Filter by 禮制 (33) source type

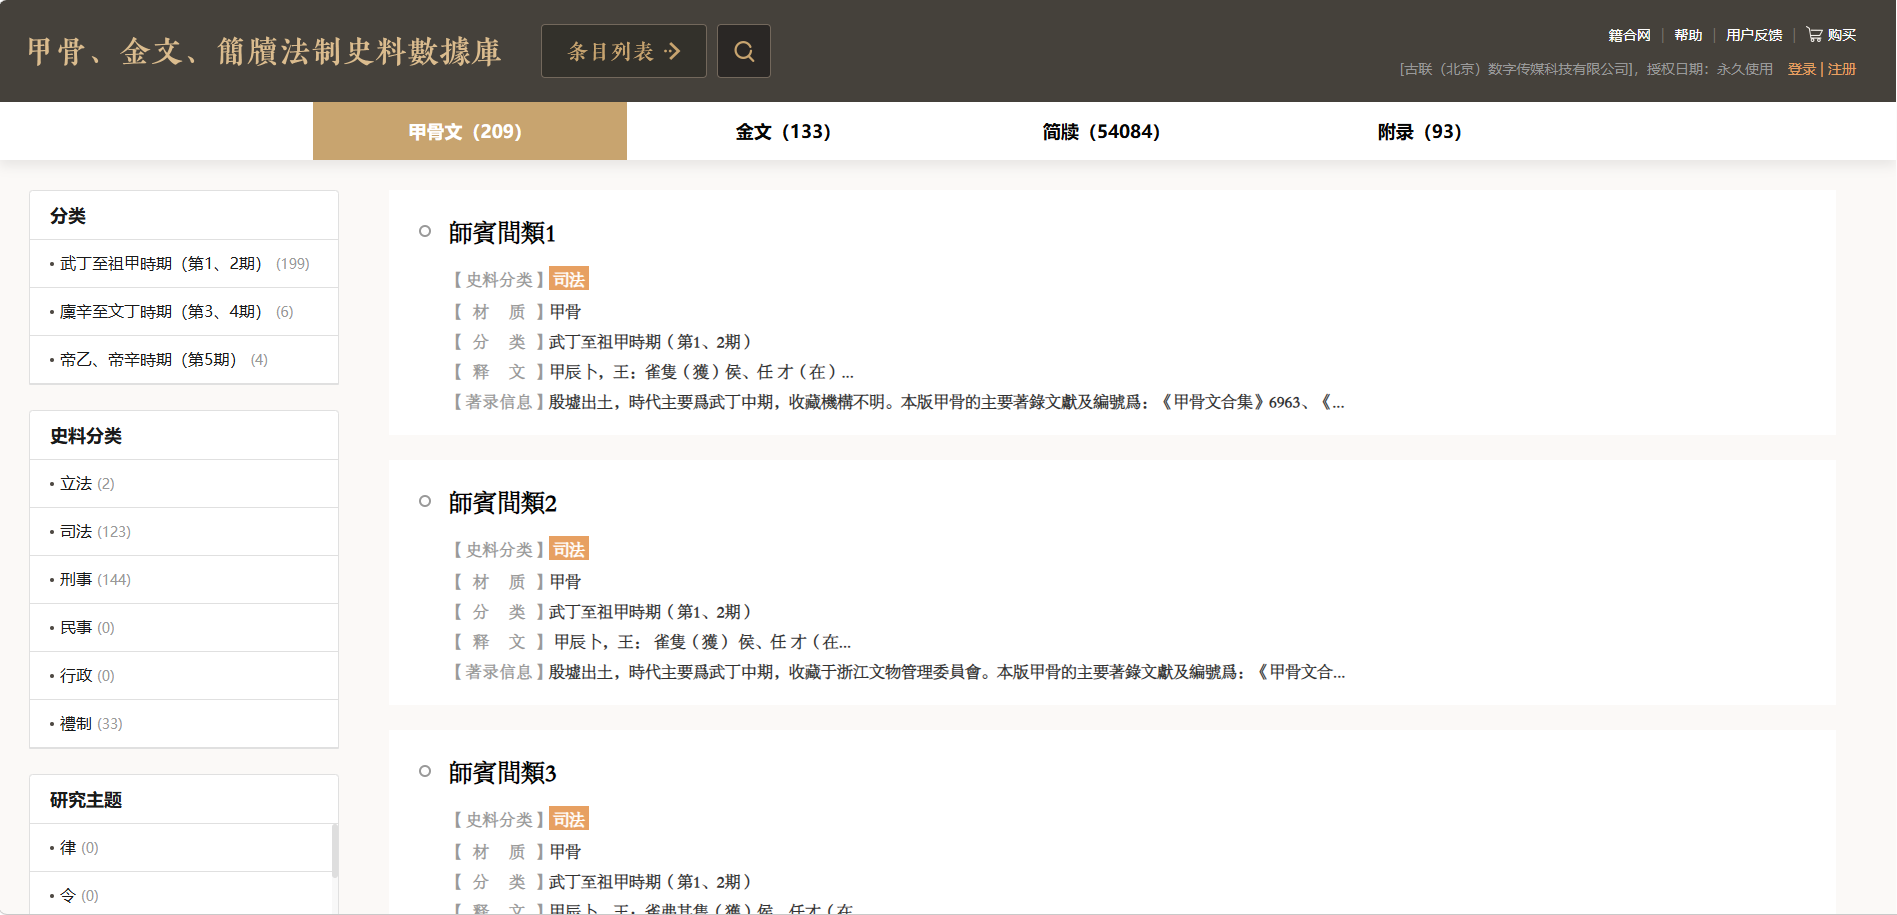coord(184,724)
